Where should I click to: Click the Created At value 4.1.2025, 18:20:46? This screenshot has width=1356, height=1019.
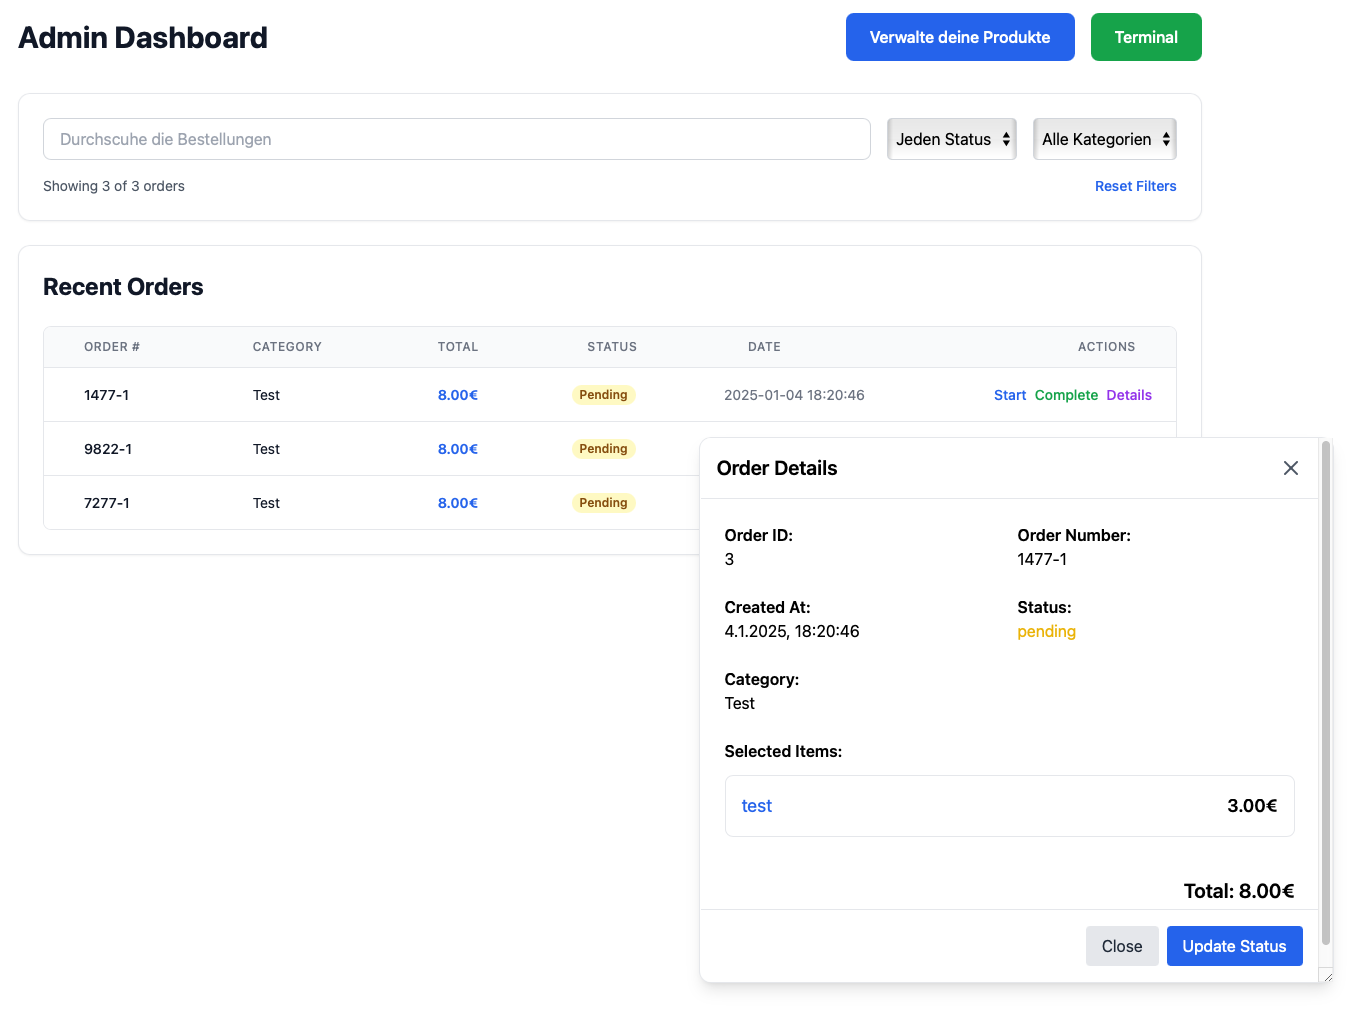click(792, 632)
